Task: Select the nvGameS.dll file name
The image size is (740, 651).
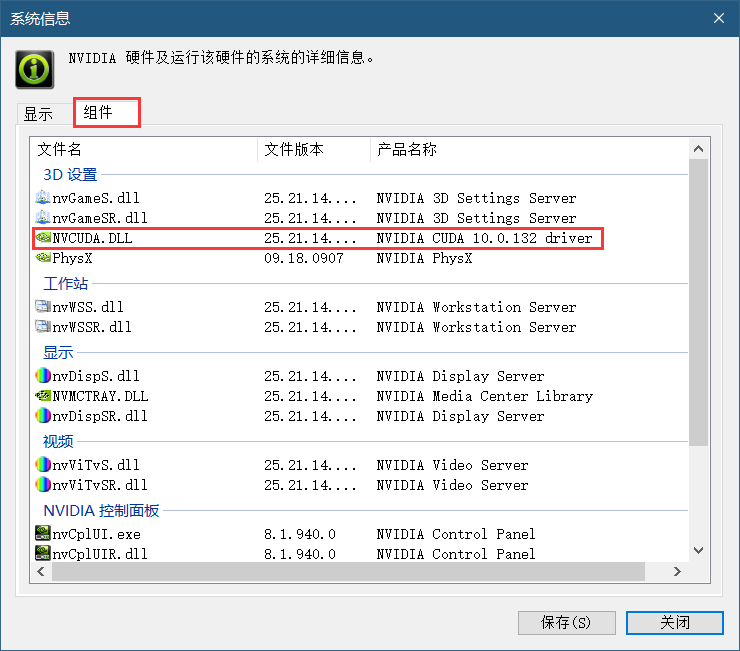Action: point(96,198)
